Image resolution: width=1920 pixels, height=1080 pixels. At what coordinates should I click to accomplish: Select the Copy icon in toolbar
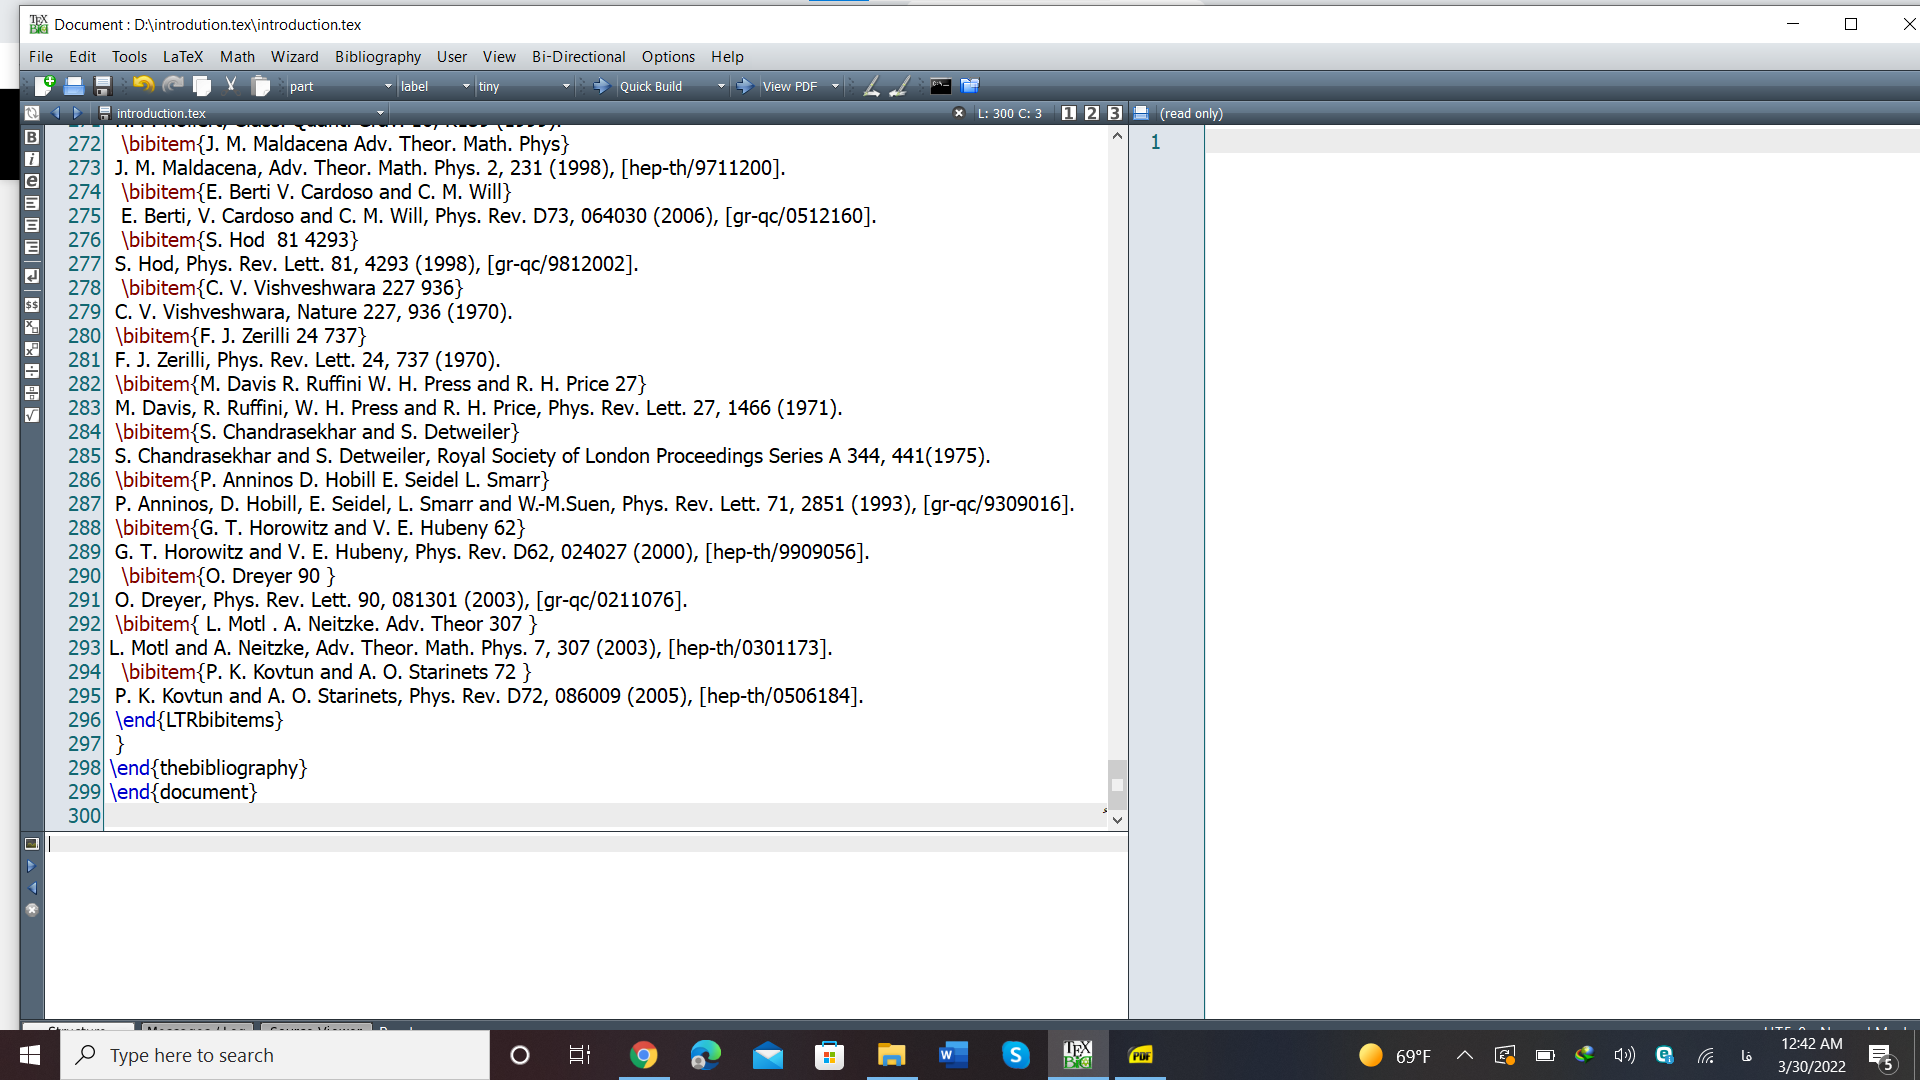click(203, 86)
